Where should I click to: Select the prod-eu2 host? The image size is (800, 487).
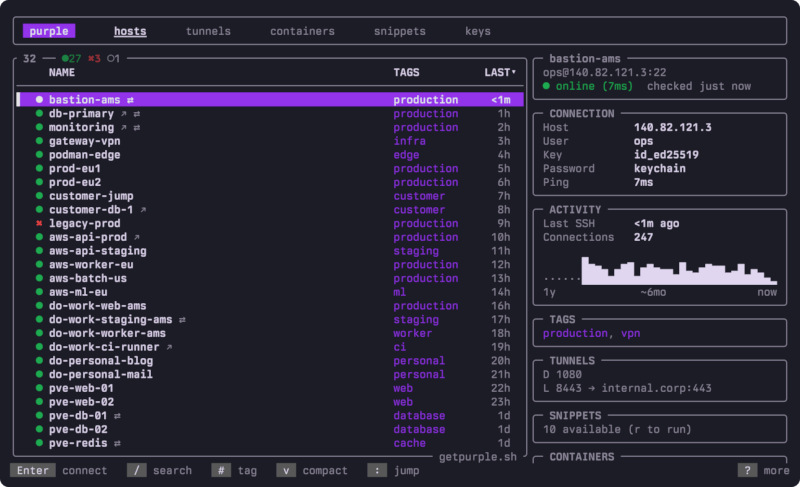click(270, 183)
